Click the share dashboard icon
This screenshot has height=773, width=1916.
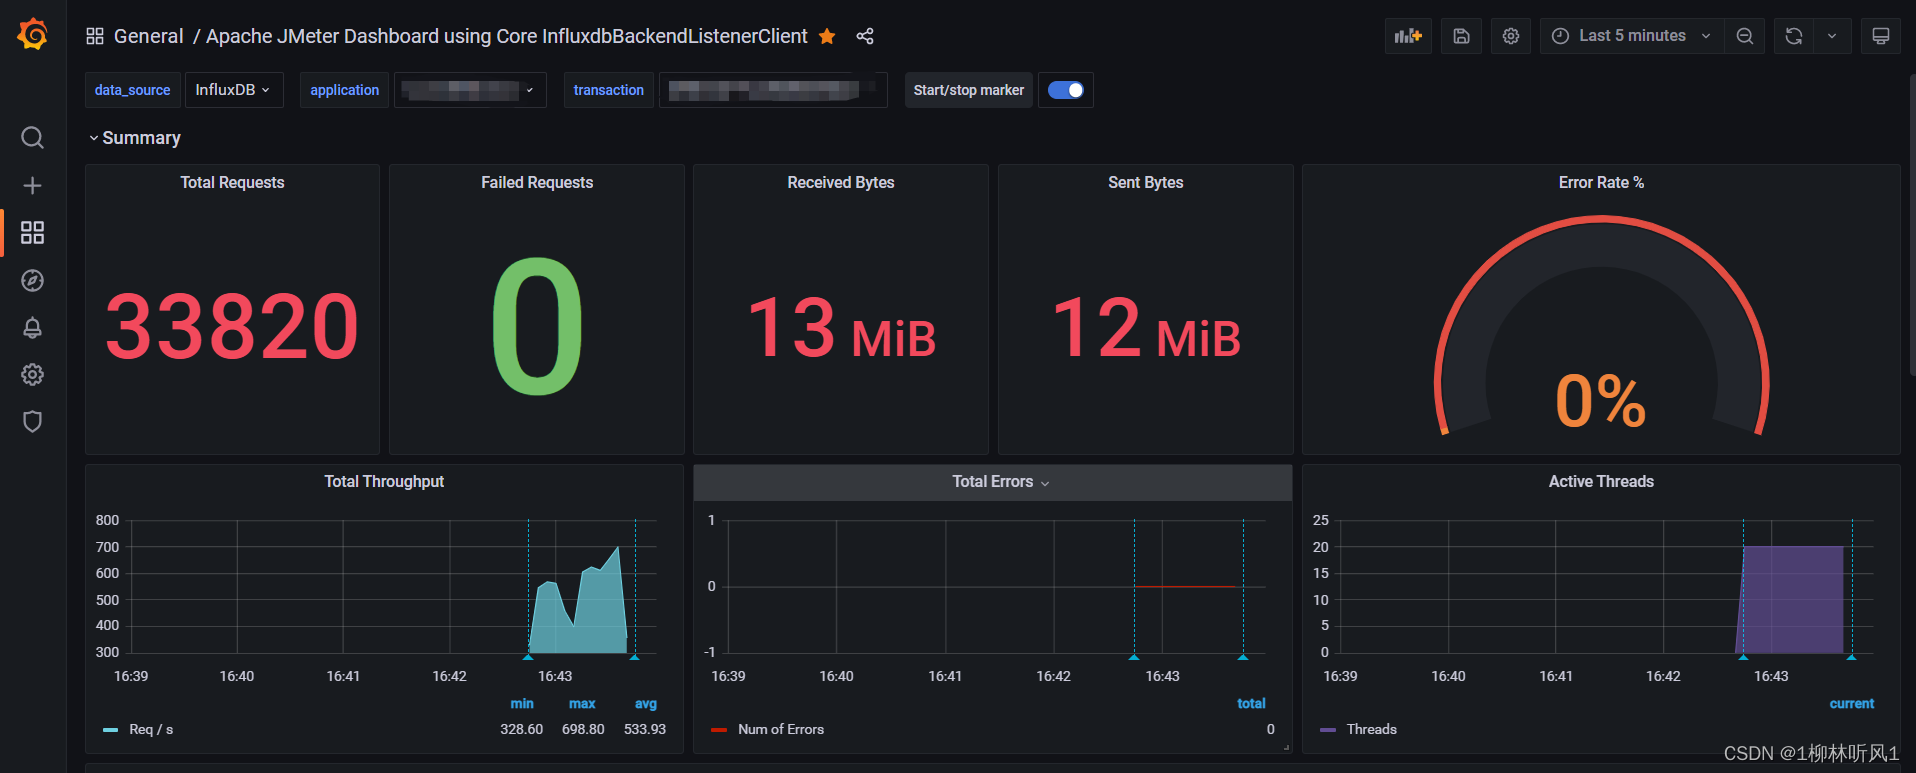(x=865, y=36)
